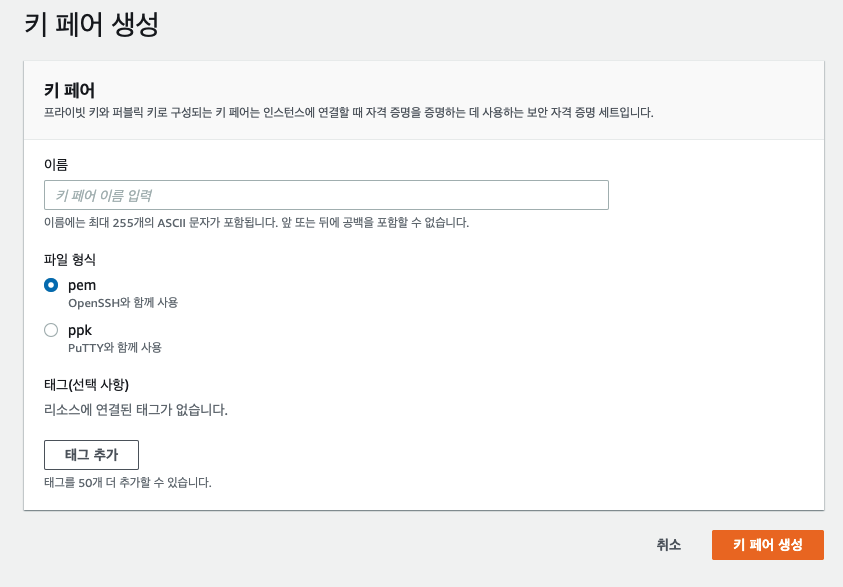Click the 취소 cancel button
The image size is (843, 587).
[668, 545]
